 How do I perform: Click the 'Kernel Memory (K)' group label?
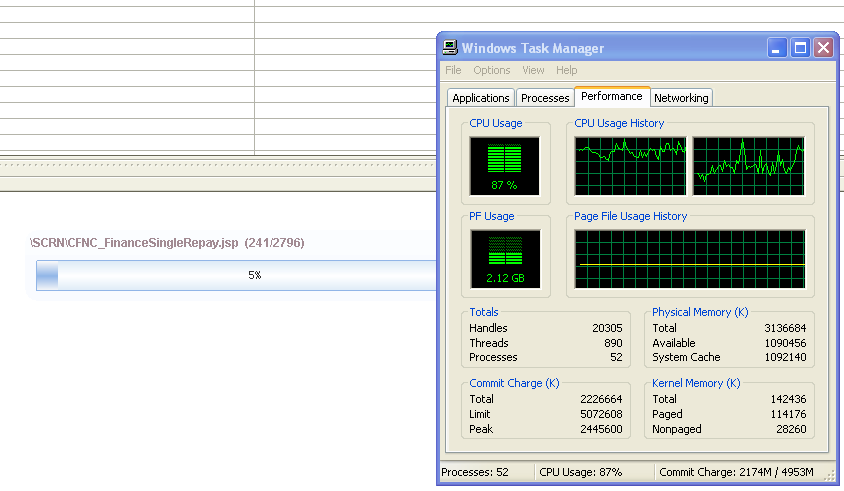[696, 383]
